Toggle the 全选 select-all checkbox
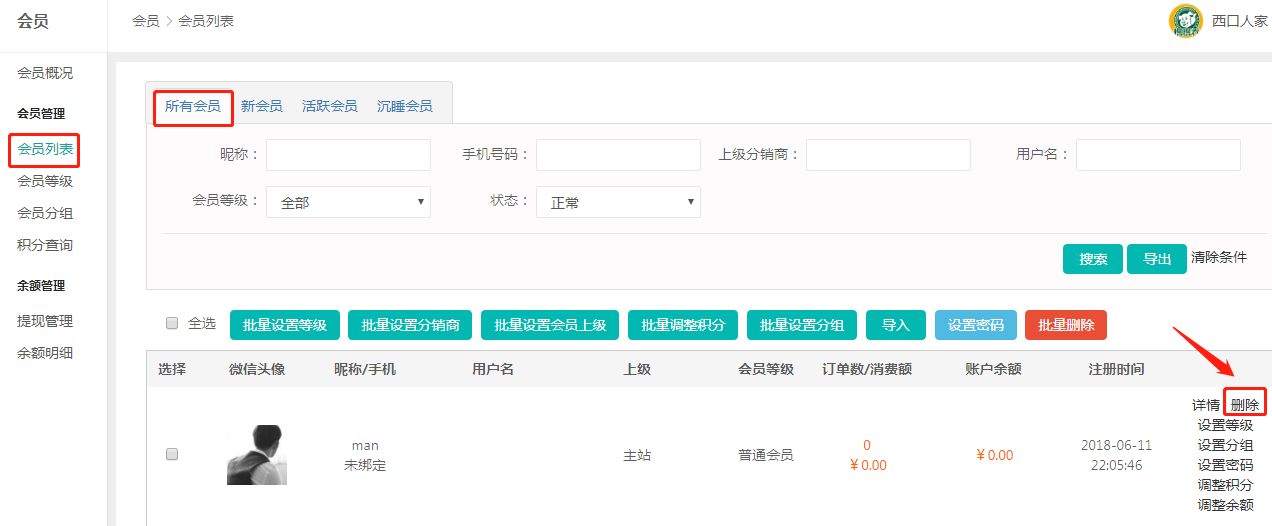The image size is (1272, 526). pos(172,323)
